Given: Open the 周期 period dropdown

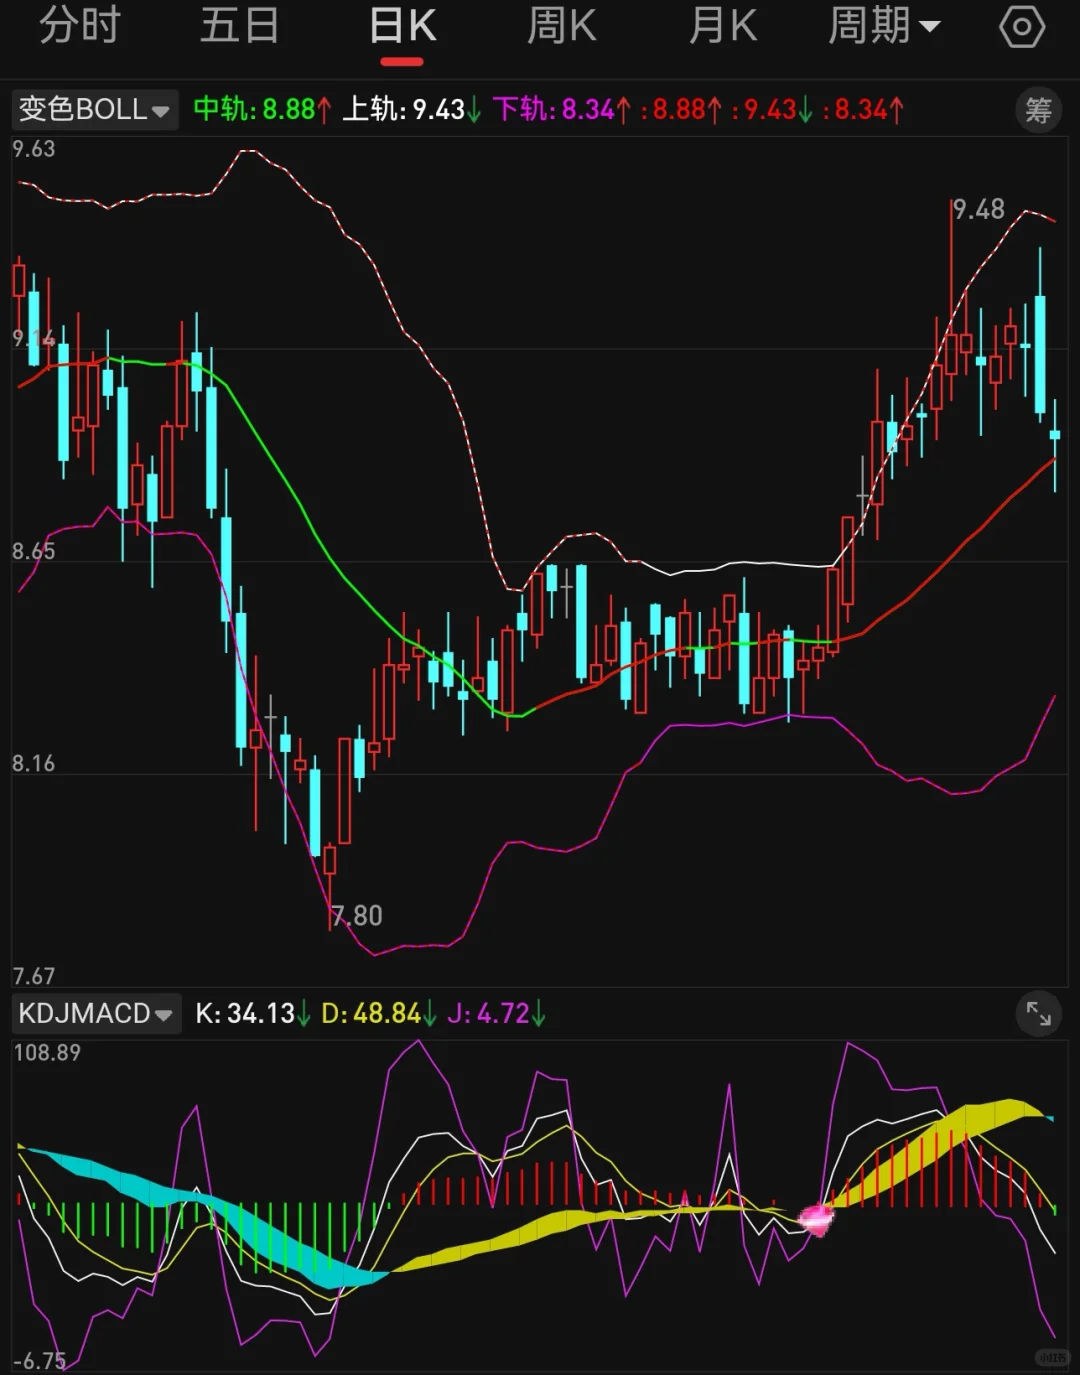Looking at the screenshot, I should 884,25.
